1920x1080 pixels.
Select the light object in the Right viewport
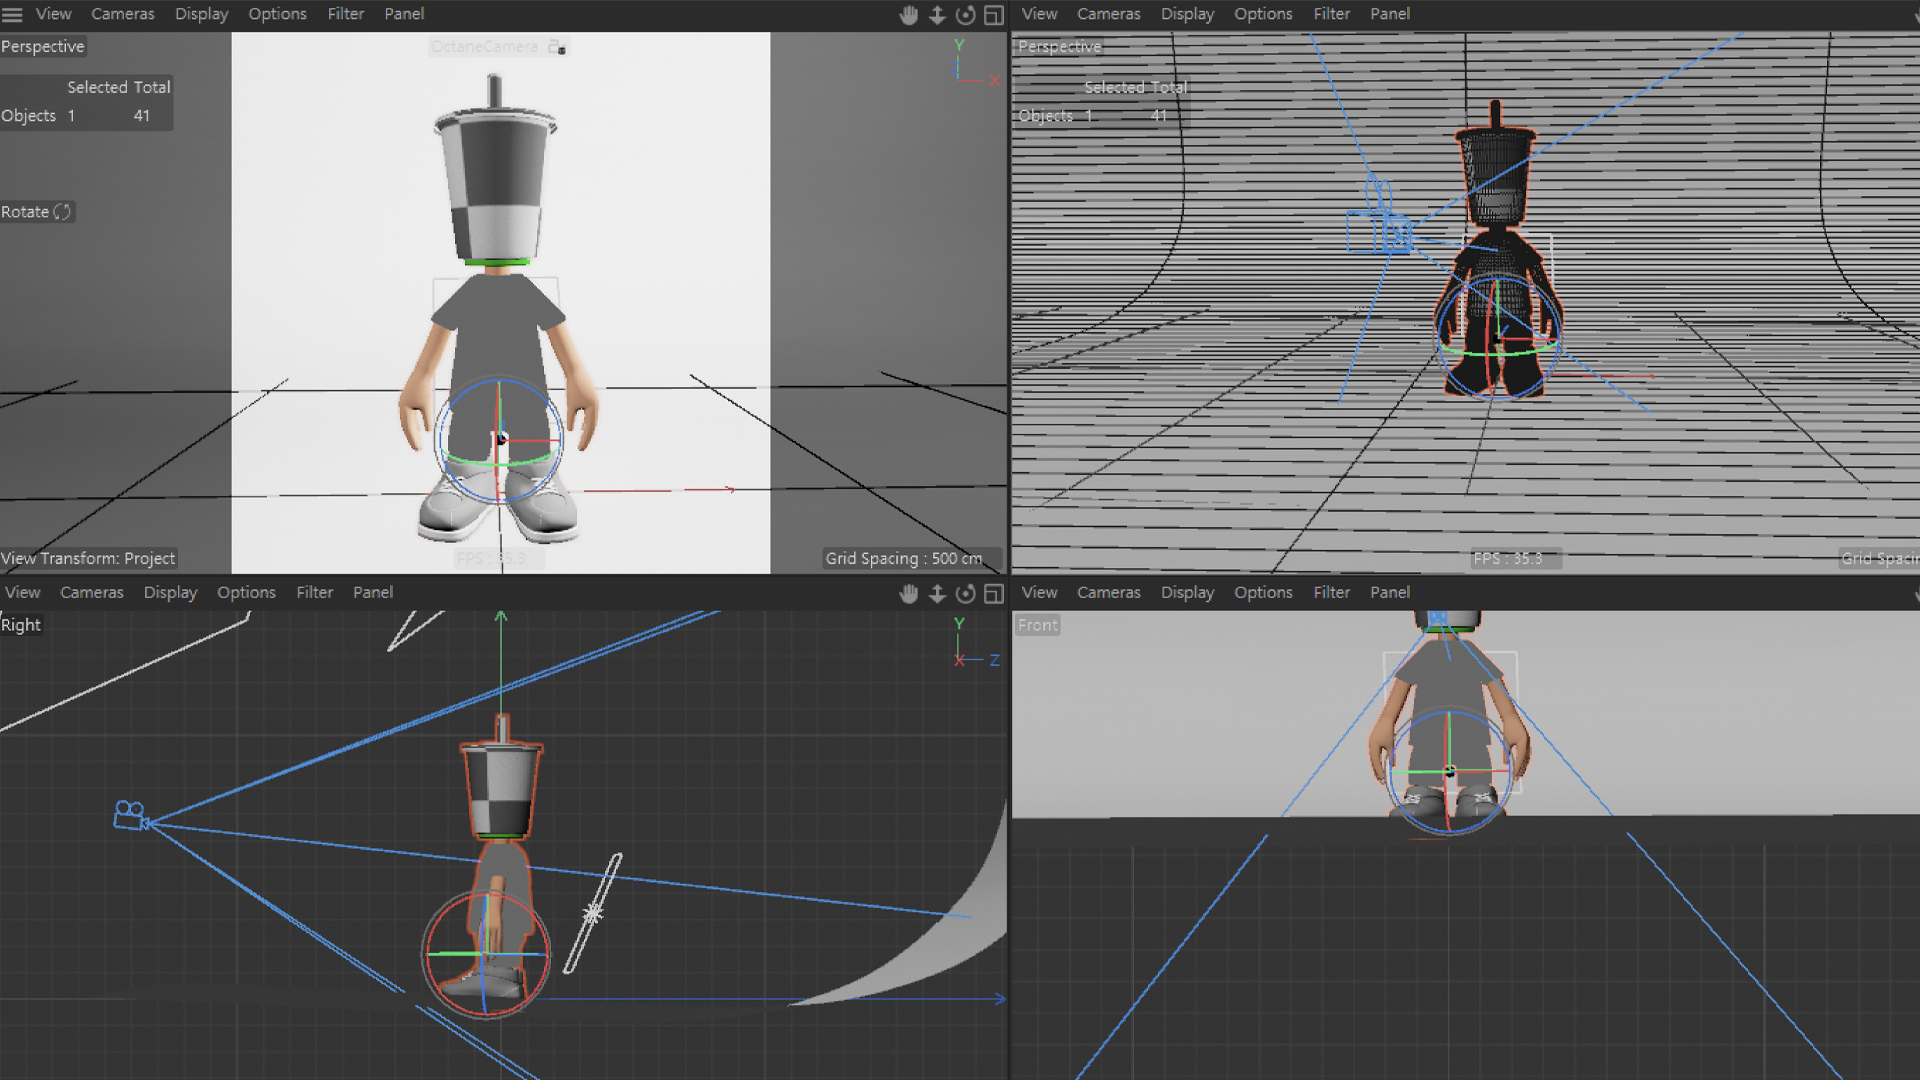tap(593, 912)
